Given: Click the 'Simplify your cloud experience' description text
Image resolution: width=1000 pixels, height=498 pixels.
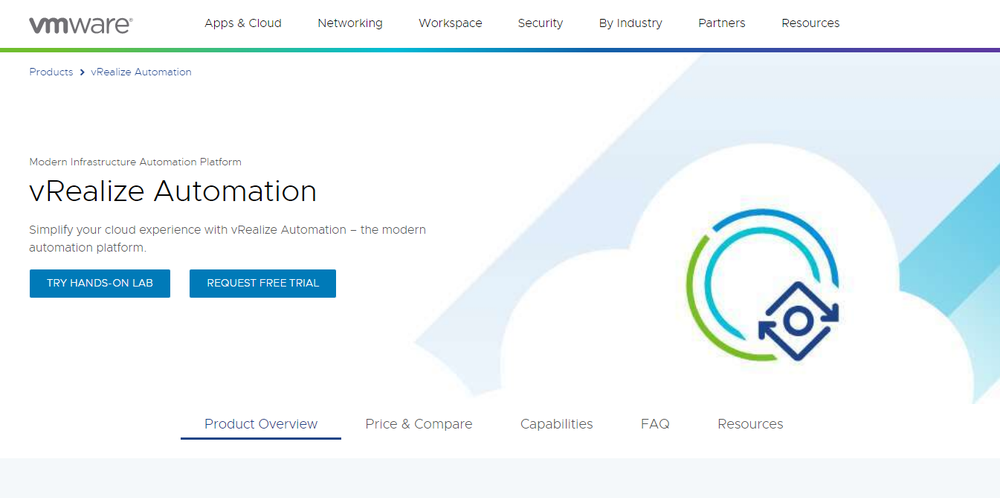Looking at the screenshot, I should tap(228, 238).
